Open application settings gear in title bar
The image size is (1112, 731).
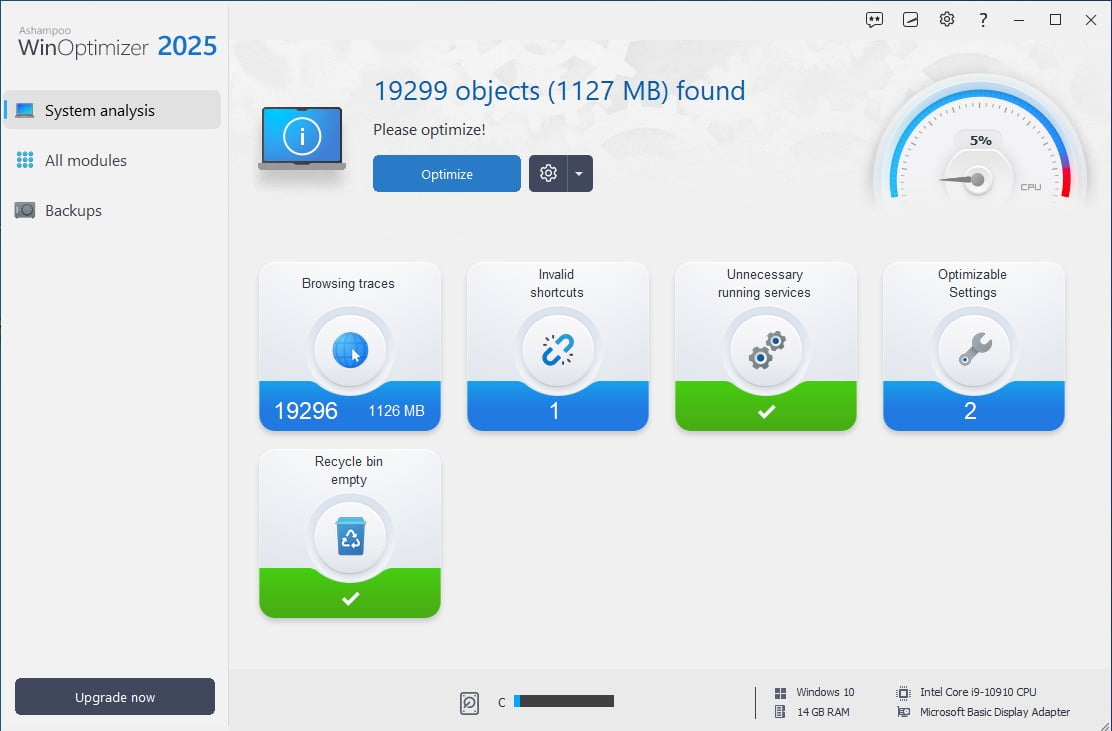point(947,20)
